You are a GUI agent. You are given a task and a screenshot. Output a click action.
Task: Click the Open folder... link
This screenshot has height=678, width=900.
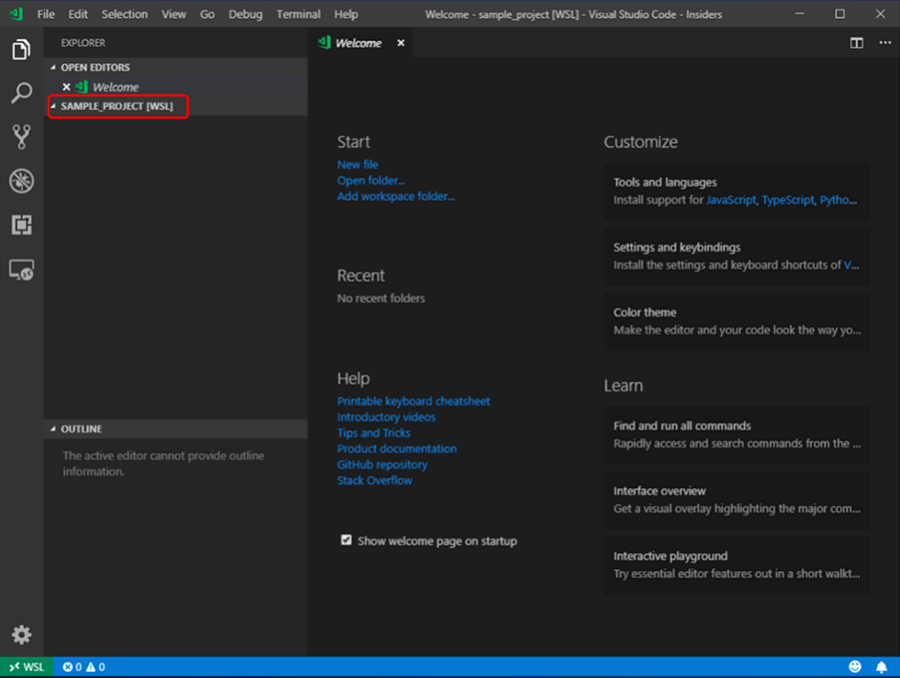click(371, 181)
